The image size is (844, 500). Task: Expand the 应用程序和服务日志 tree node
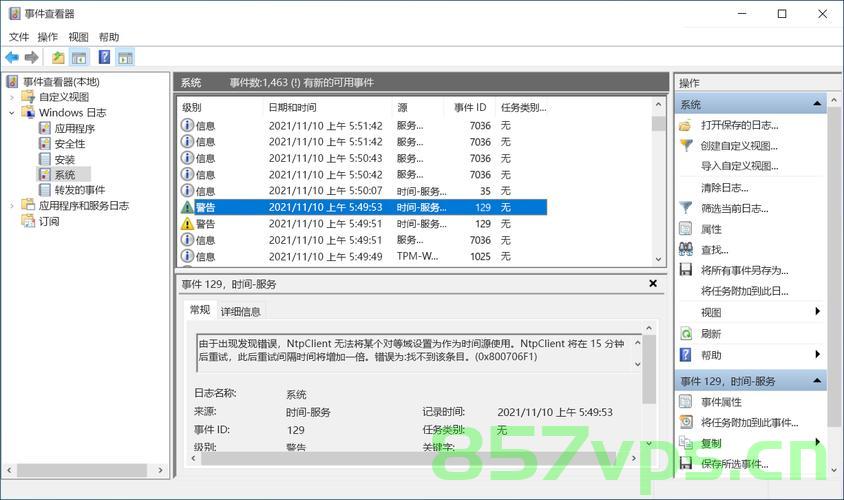(12, 206)
